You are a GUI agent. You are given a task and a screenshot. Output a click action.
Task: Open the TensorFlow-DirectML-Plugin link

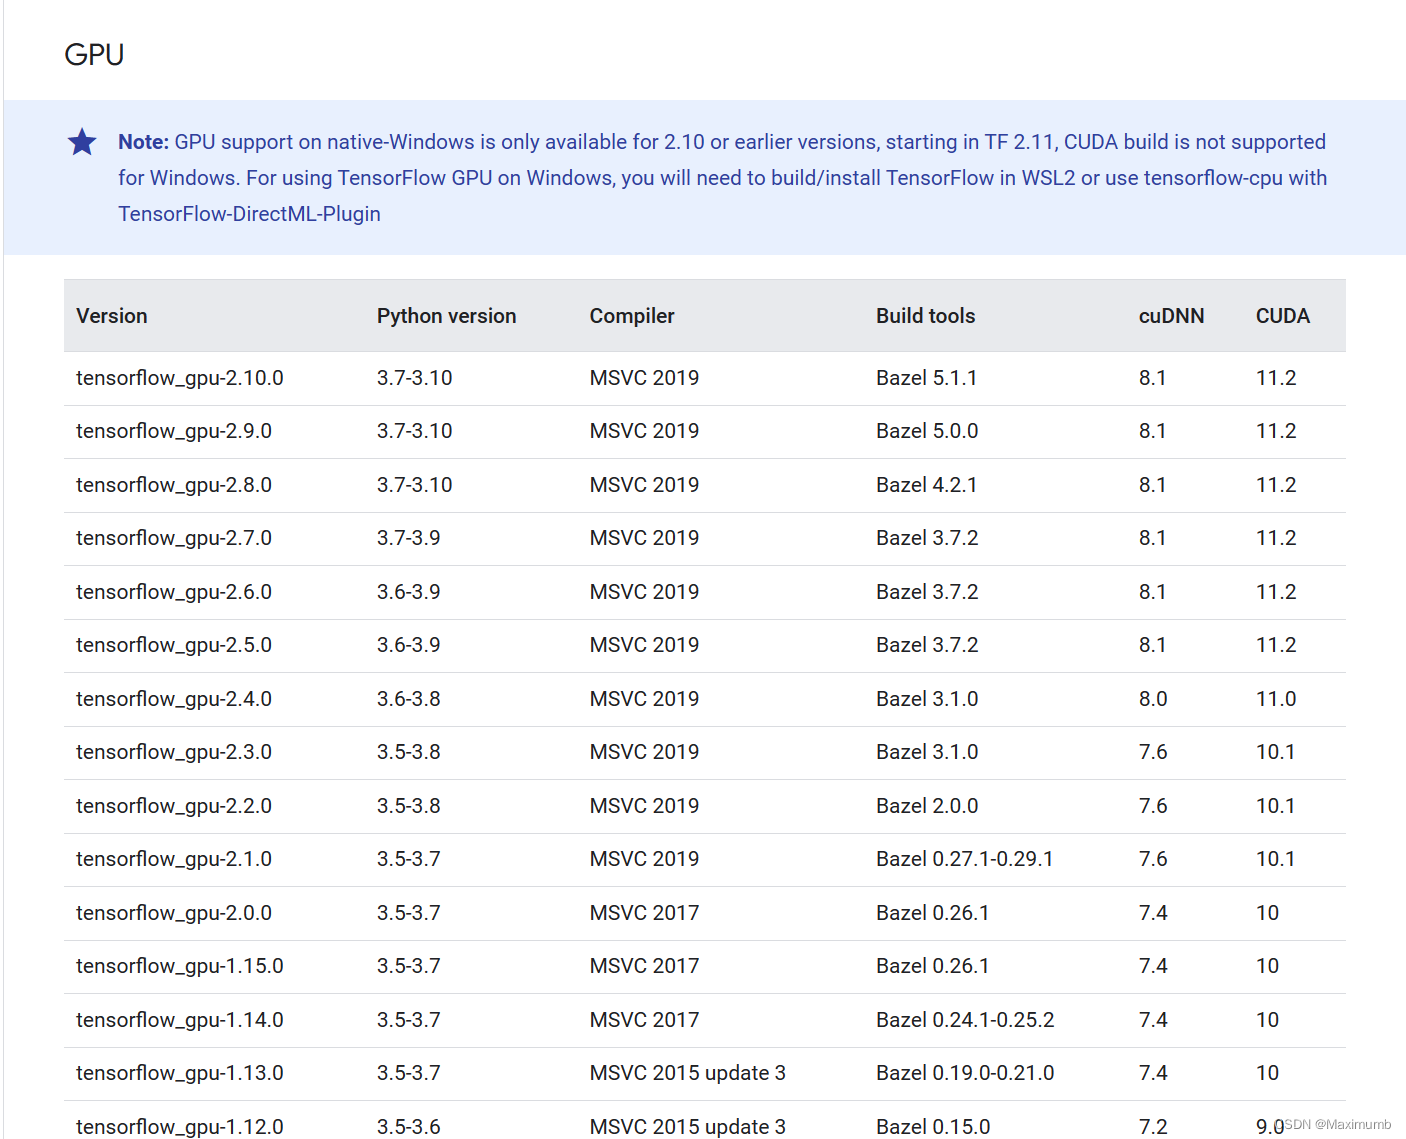click(249, 213)
